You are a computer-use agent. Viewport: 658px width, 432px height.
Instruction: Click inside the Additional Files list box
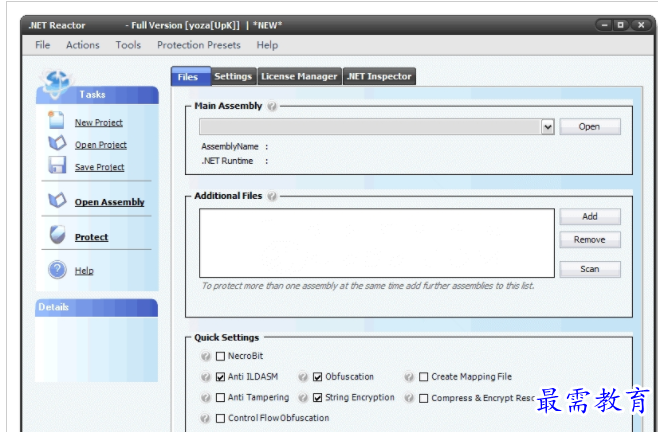pyautogui.click(x=377, y=243)
